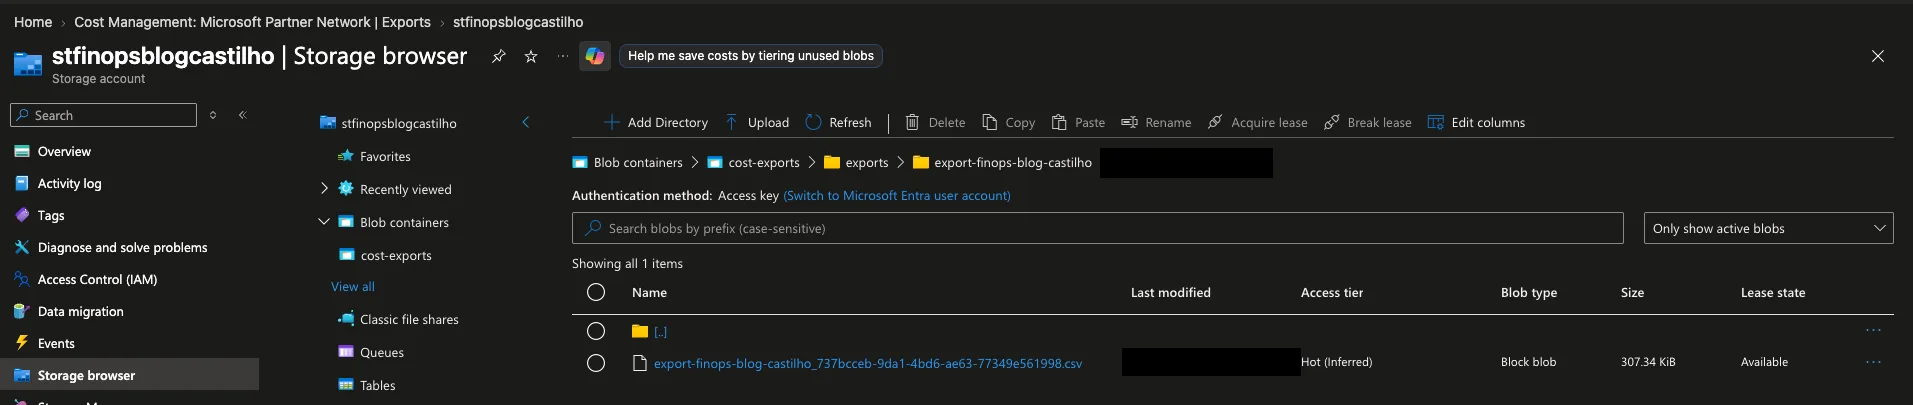Select Storage browser menu item
Image resolution: width=1913 pixels, height=405 pixels.
pos(129,375)
